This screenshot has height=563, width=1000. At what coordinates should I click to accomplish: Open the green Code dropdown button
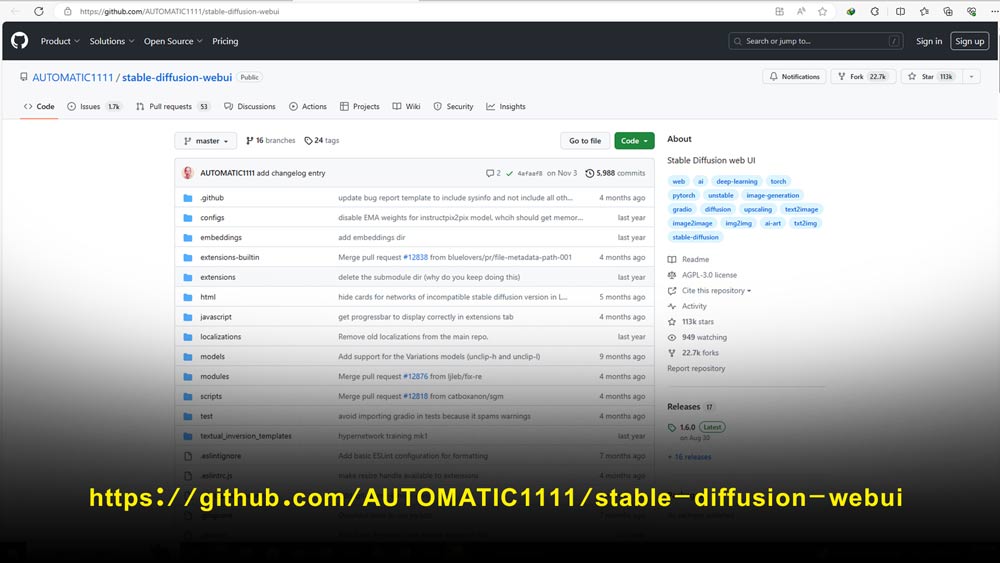pyautogui.click(x=634, y=141)
